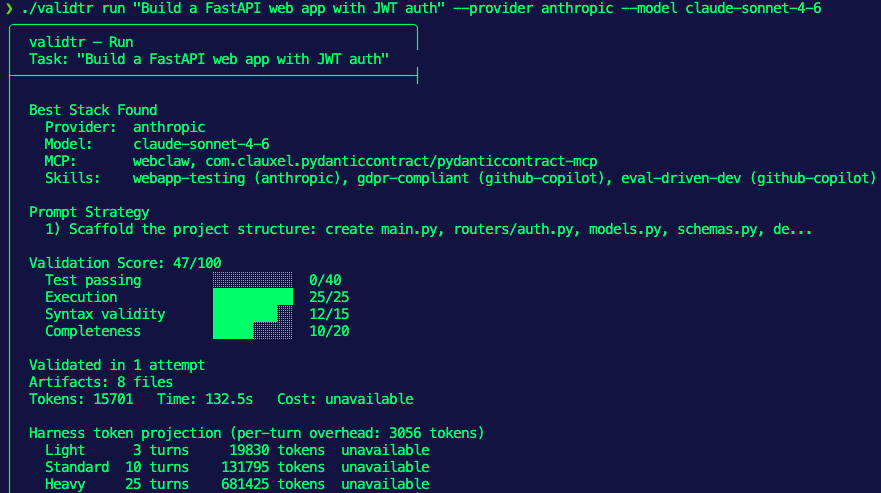881x493 pixels.
Task: Click 'Validation Score: 47/100' line
Action: coord(125,263)
